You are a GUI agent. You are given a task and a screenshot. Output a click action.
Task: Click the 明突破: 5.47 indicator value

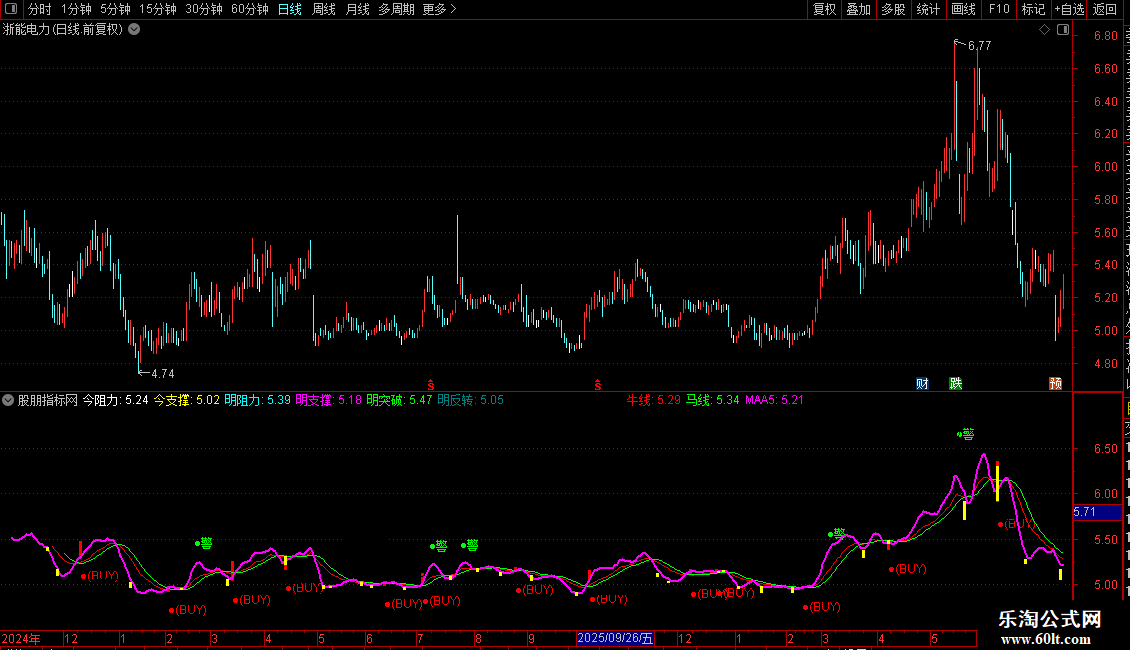(399, 400)
